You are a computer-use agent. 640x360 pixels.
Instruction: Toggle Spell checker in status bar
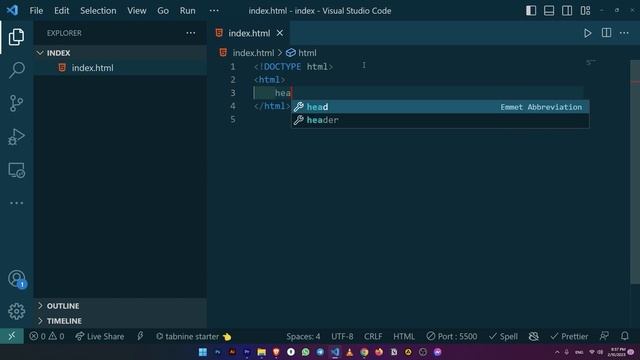[x=503, y=336]
